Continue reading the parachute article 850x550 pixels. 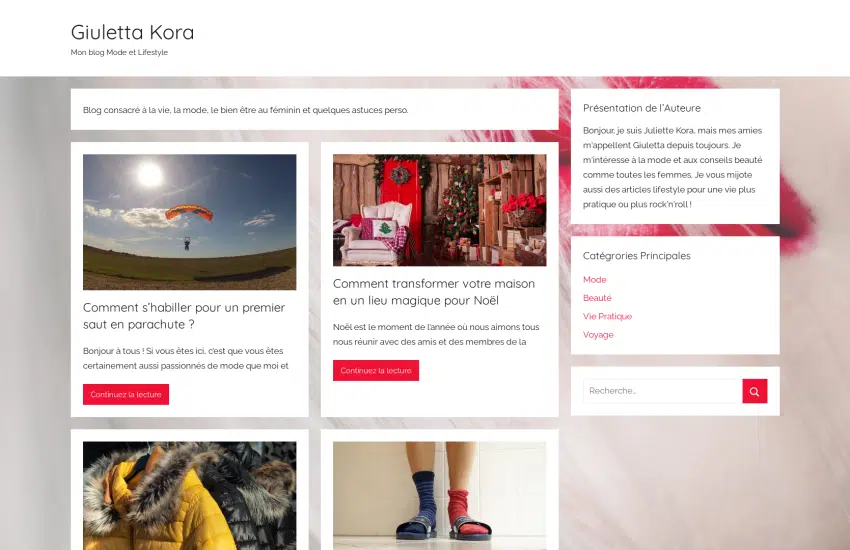[126, 394]
